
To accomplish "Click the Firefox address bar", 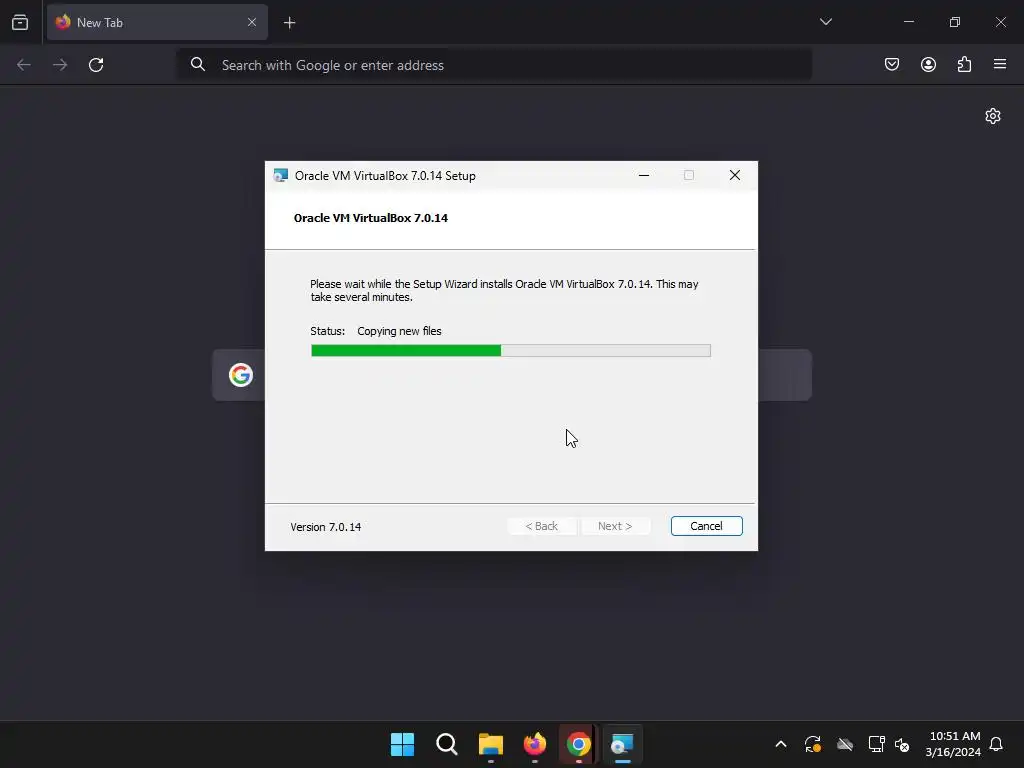I will (x=494, y=65).
